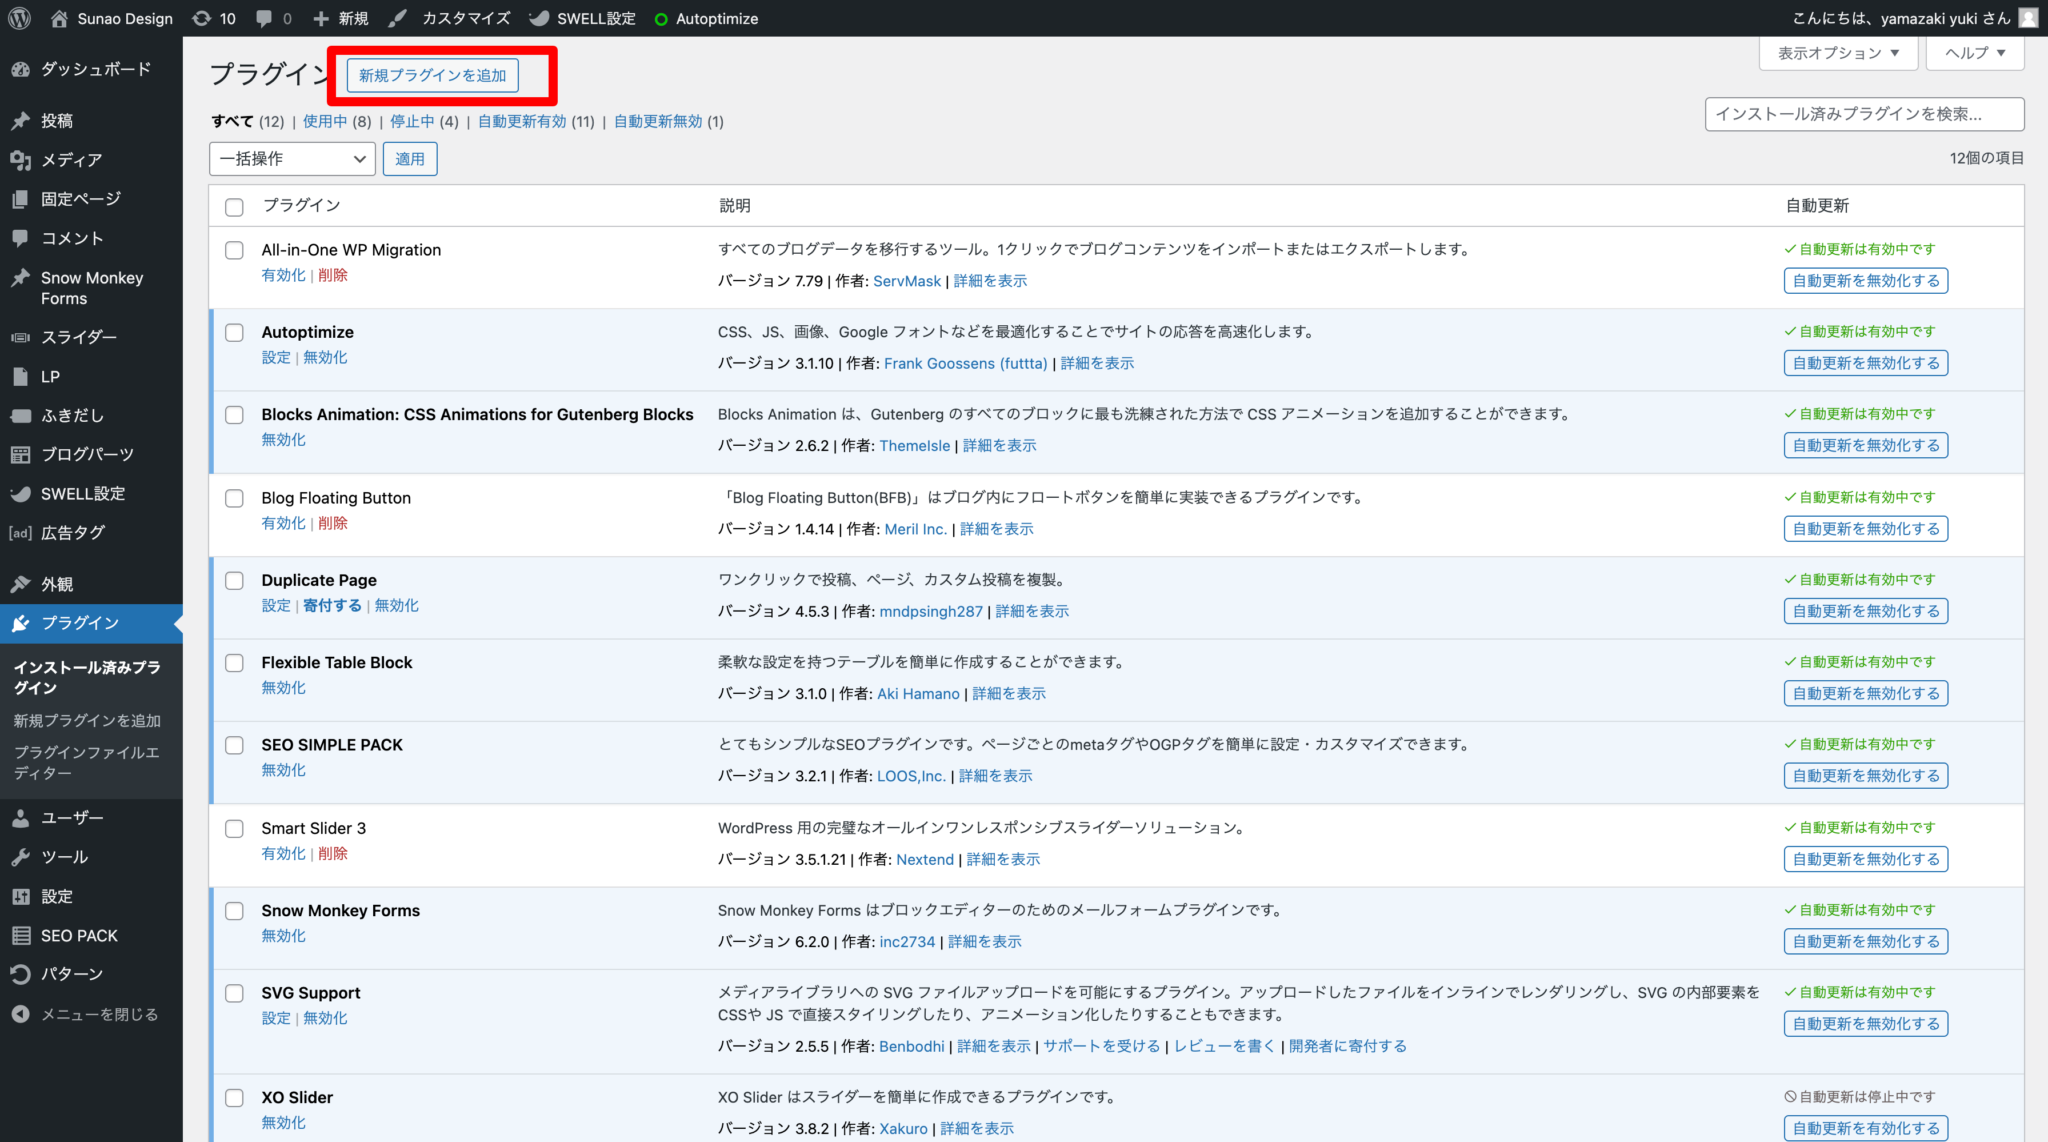Select the メディア sidebar icon
Screen dimensions: 2048x1142
pyautogui.click(x=21, y=159)
